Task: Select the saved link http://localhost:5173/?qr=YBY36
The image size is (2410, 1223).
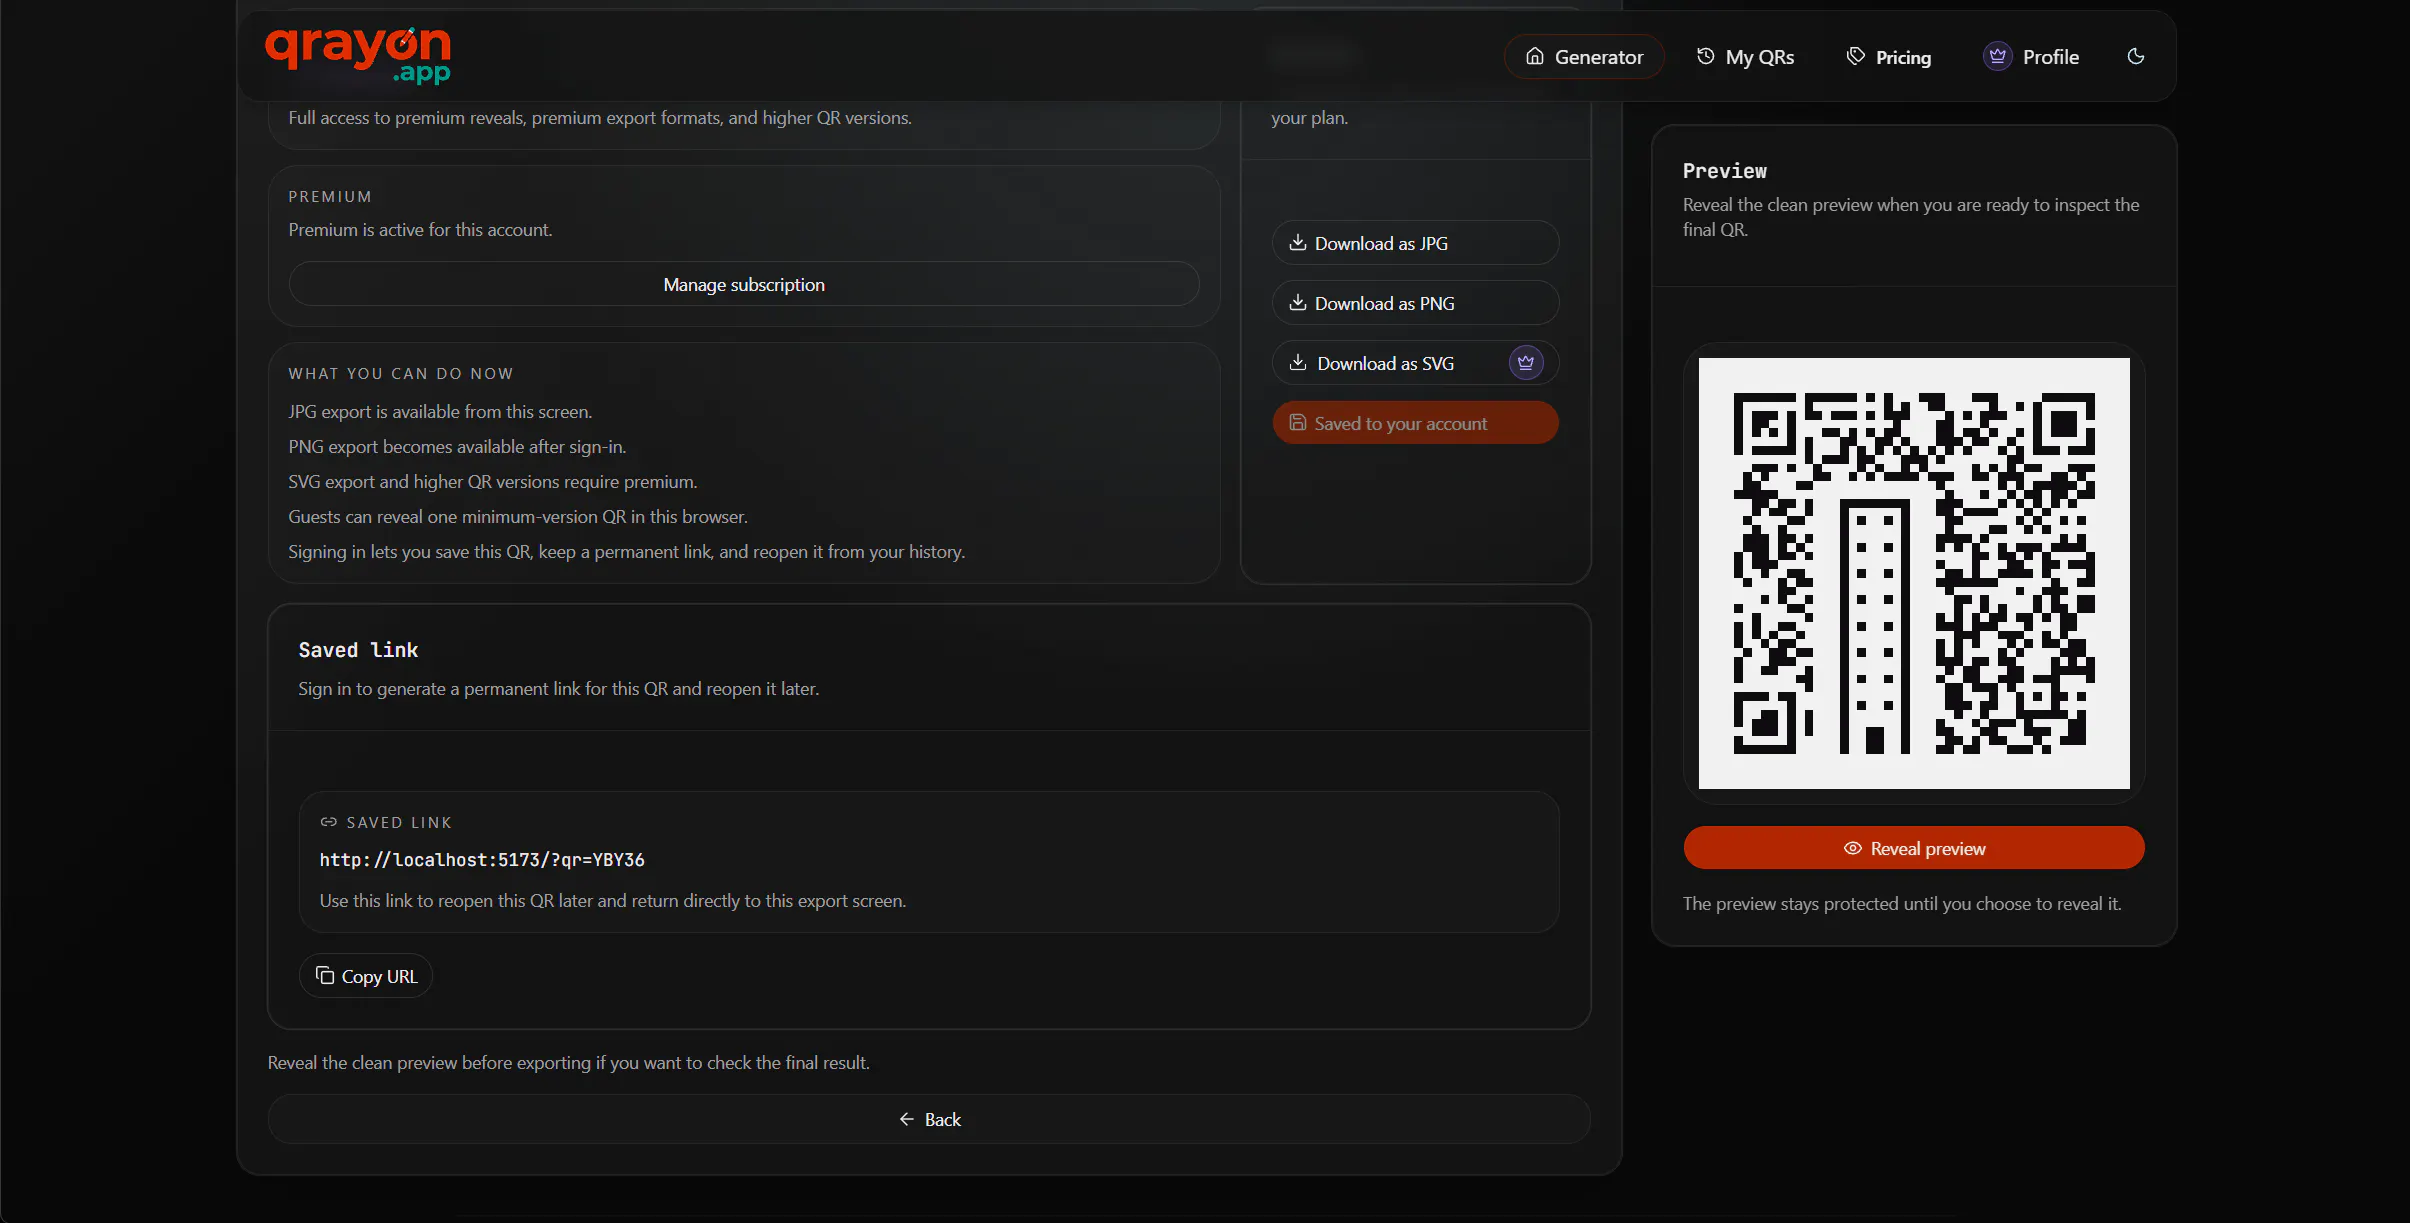Action: point(482,860)
